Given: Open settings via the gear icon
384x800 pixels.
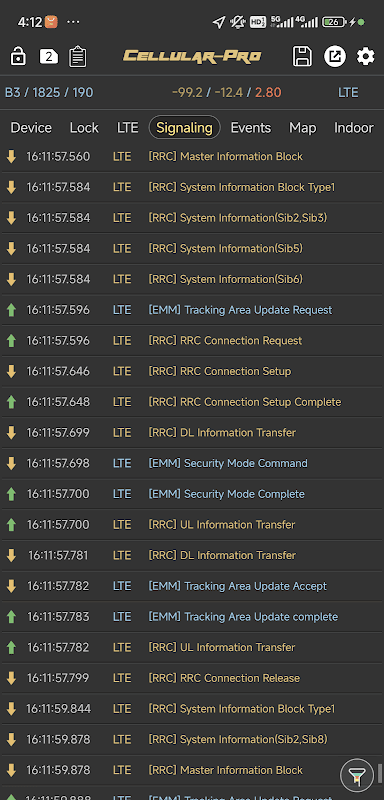Looking at the screenshot, I should pos(366,56).
